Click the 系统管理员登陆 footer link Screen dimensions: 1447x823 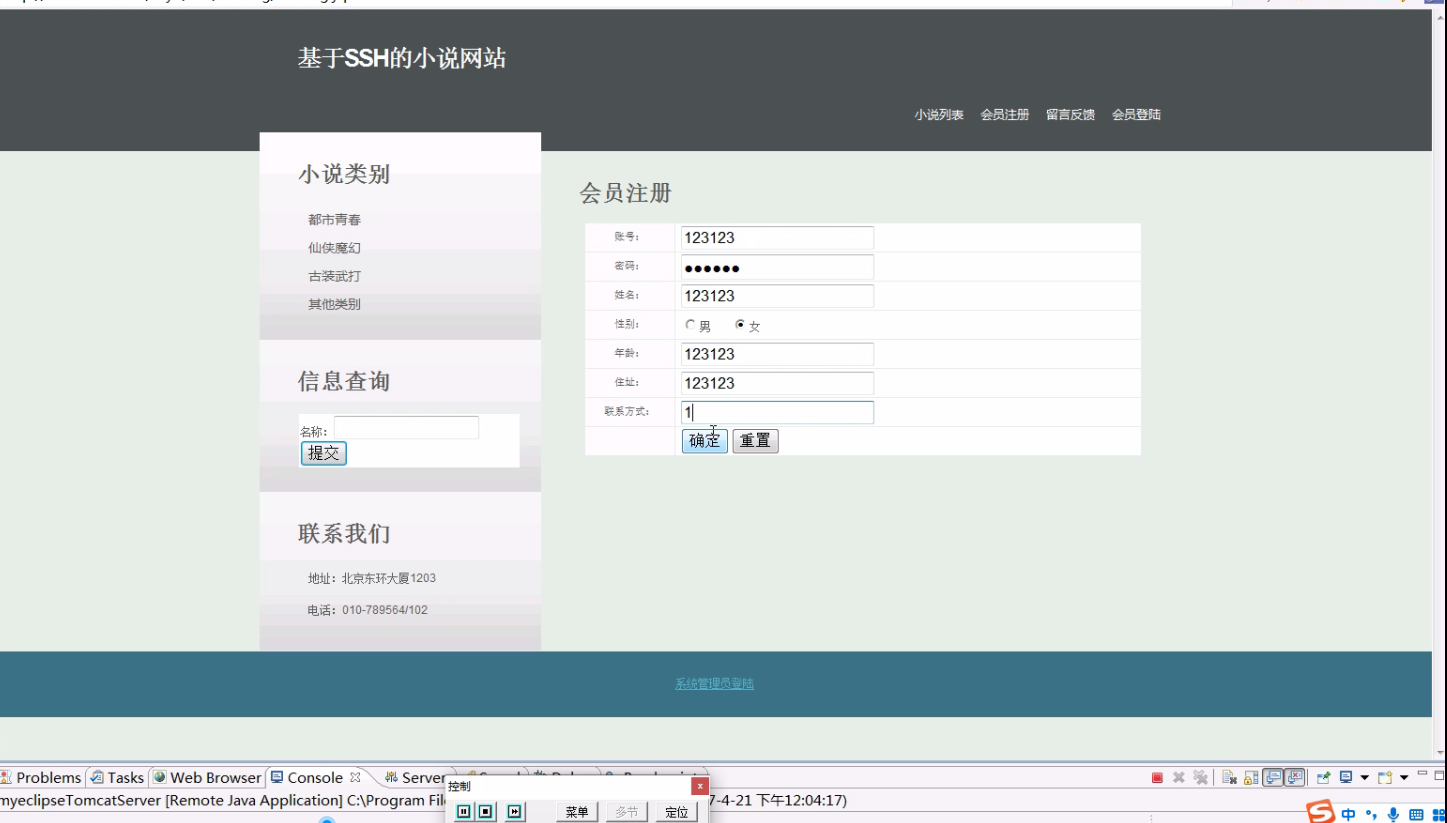click(x=714, y=684)
